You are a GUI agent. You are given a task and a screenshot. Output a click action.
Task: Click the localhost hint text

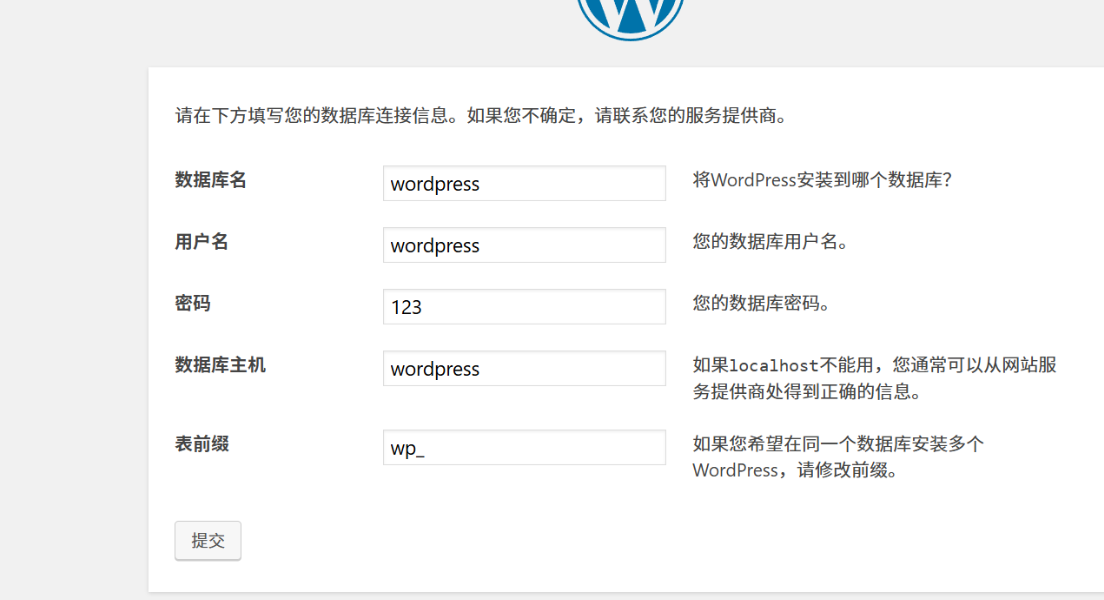tap(874, 378)
